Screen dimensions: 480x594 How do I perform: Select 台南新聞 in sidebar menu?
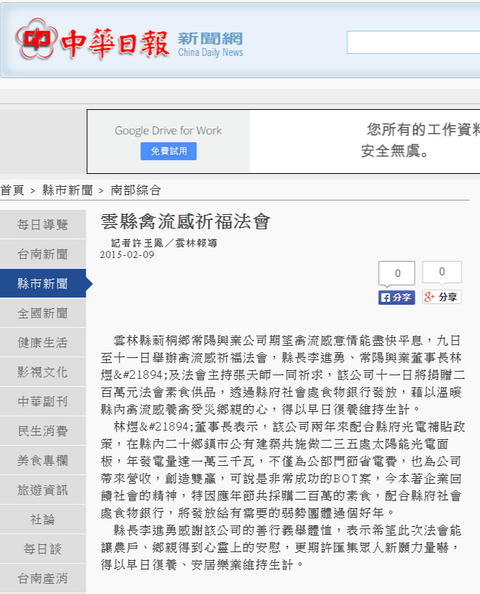pyautogui.click(x=43, y=254)
